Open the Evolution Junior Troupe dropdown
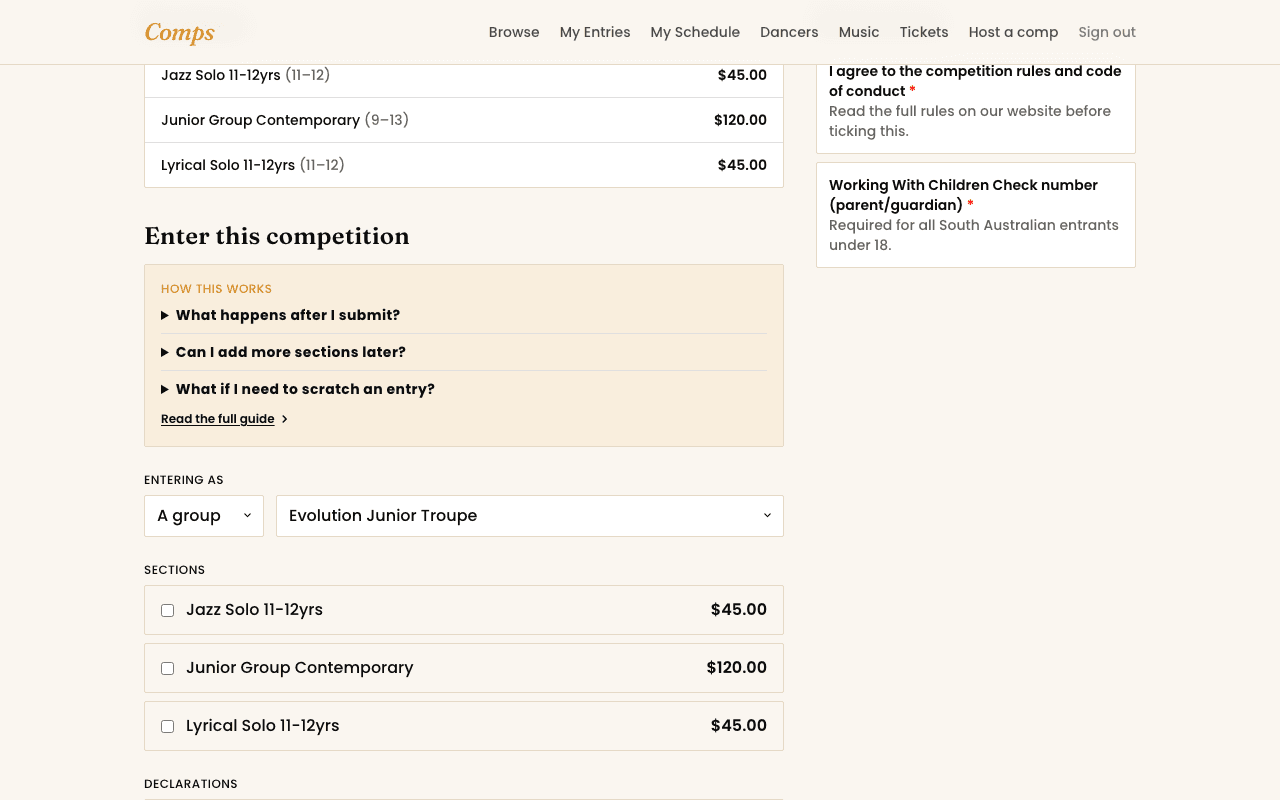Viewport: 1280px width, 800px height. click(x=530, y=516)
